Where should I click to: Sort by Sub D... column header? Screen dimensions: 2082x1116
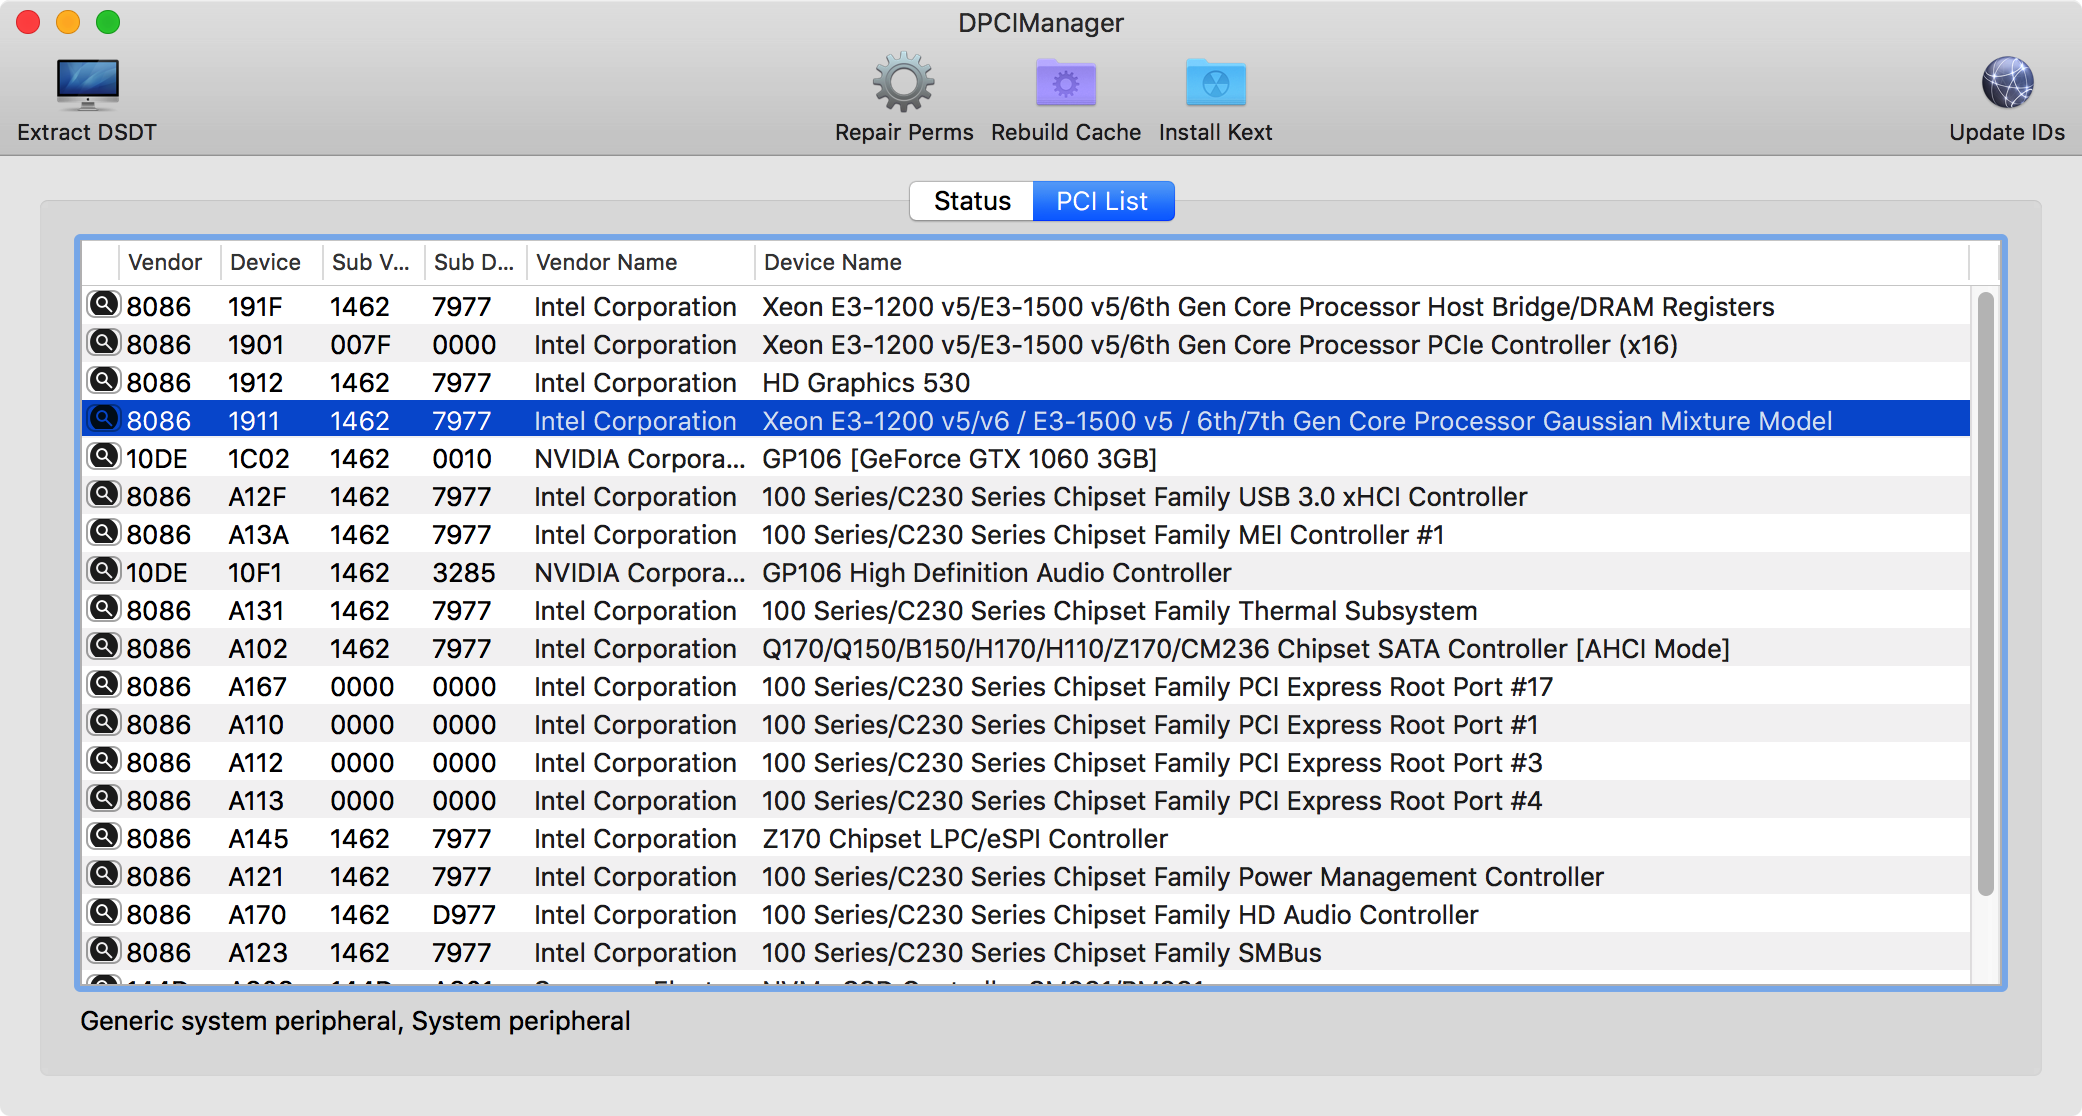pos(475,262)
